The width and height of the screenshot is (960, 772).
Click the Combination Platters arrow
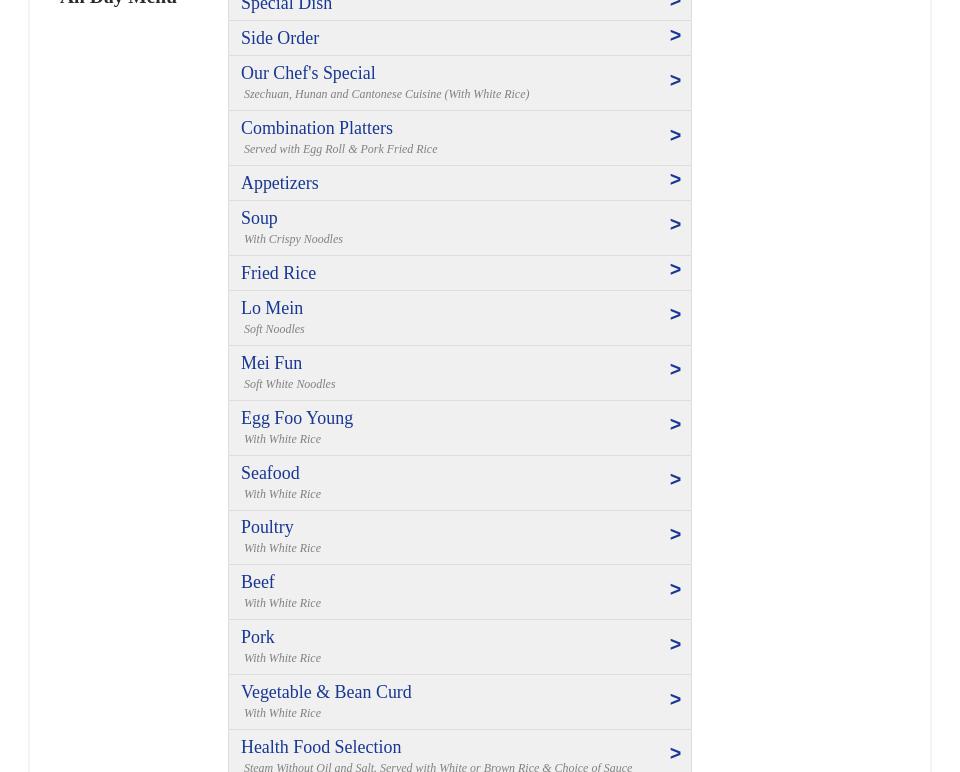(675, 136)
